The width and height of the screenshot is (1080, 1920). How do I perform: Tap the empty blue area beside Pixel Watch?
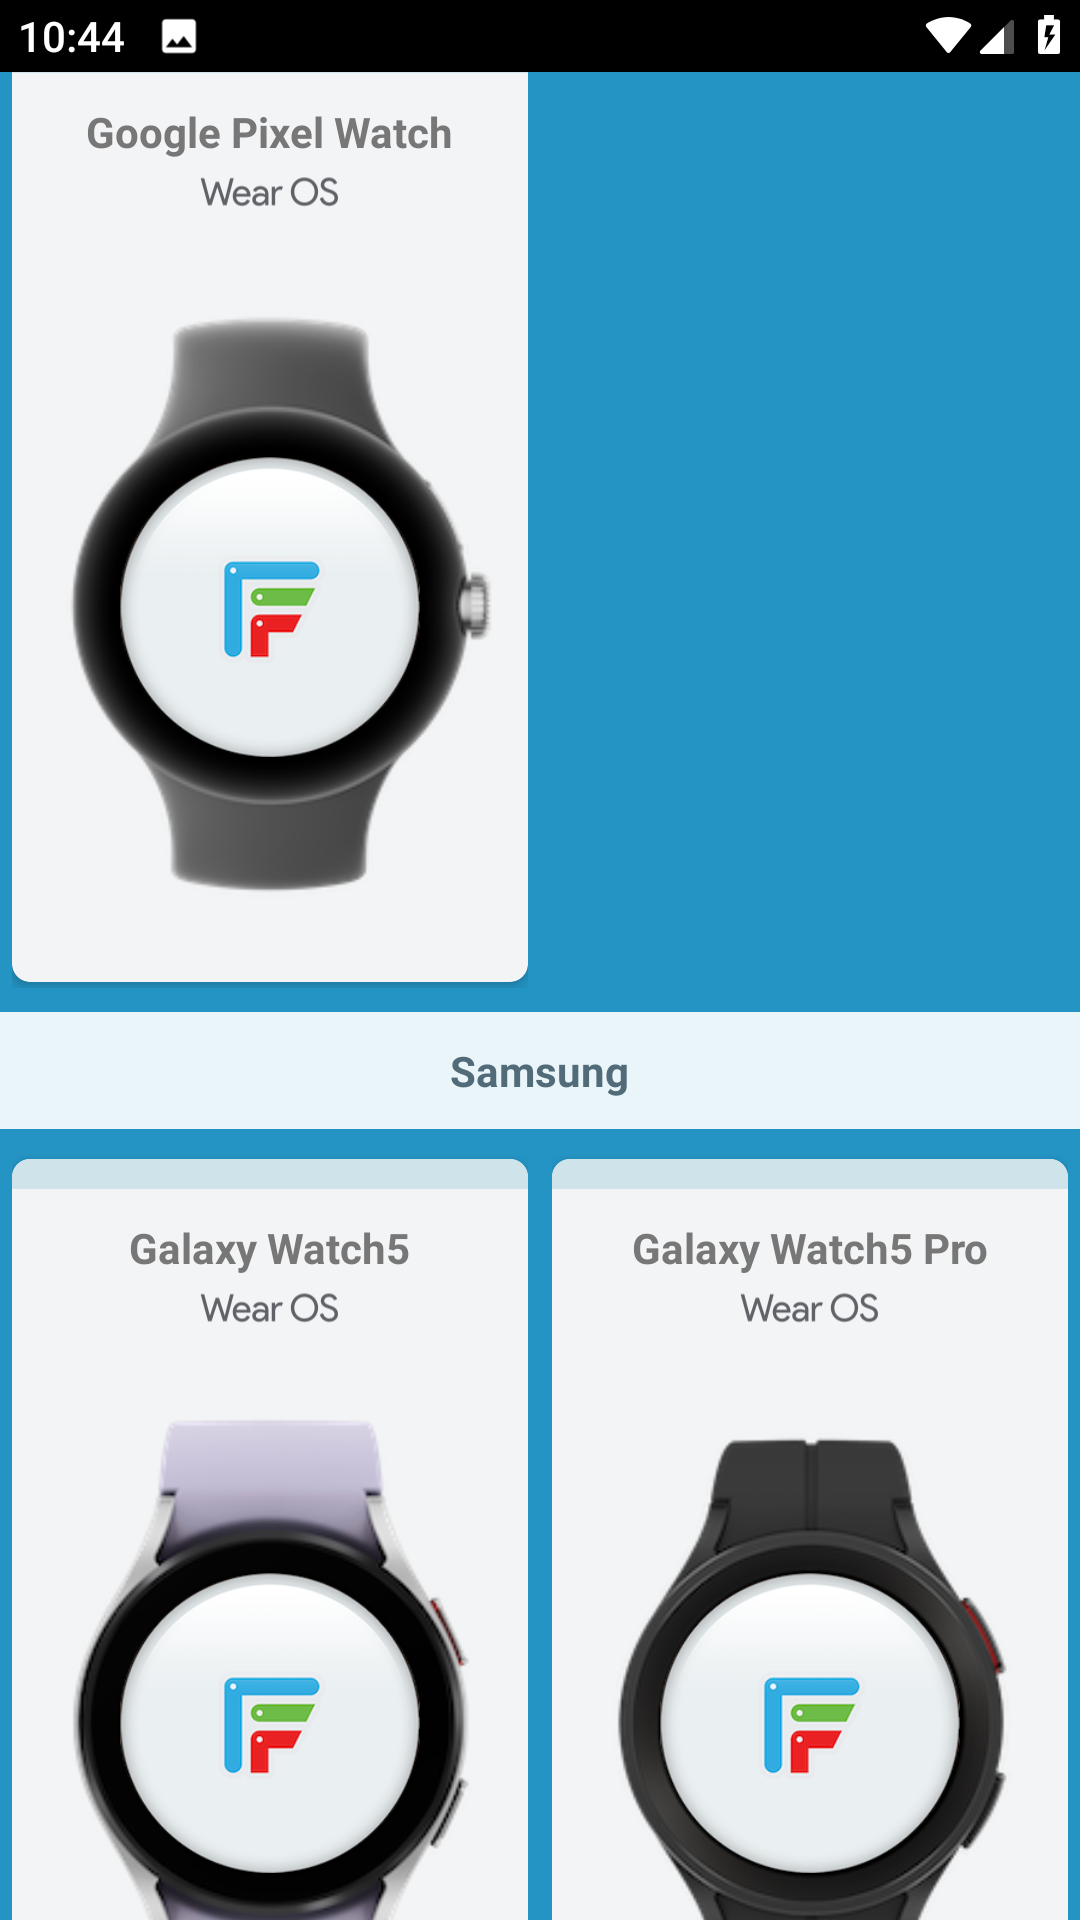(x=804, y=540)
